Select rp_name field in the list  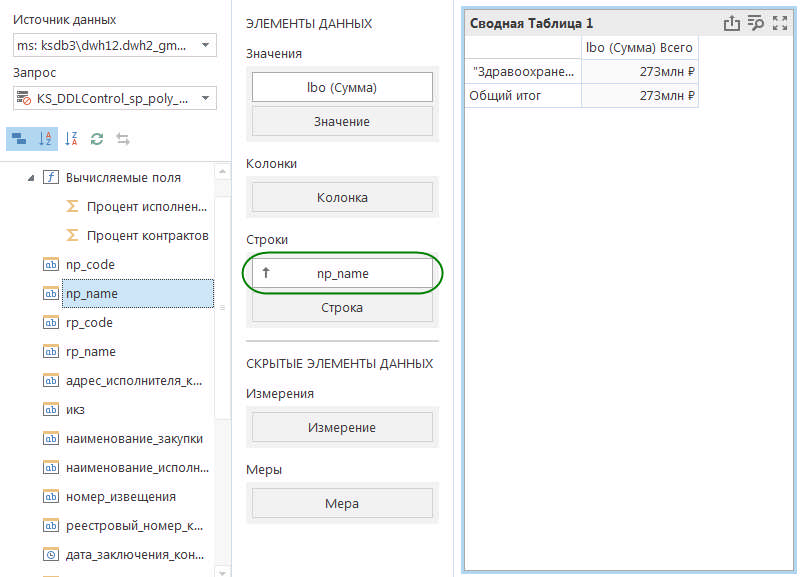[91, 351]
